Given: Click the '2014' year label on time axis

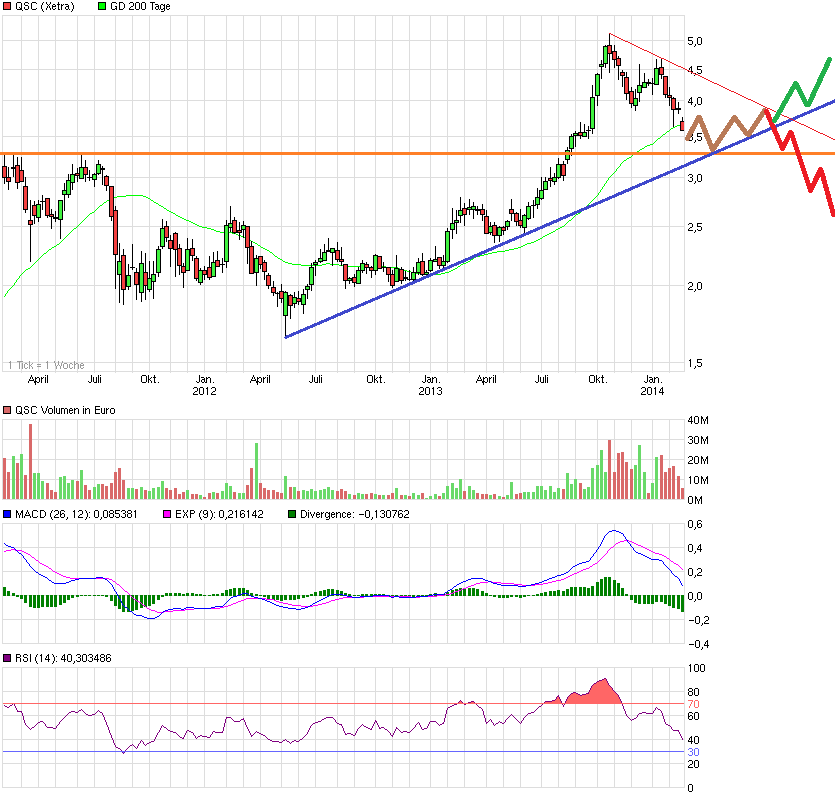Looking at the screenshot, I should pyautogui.click(x=652, y=391).
